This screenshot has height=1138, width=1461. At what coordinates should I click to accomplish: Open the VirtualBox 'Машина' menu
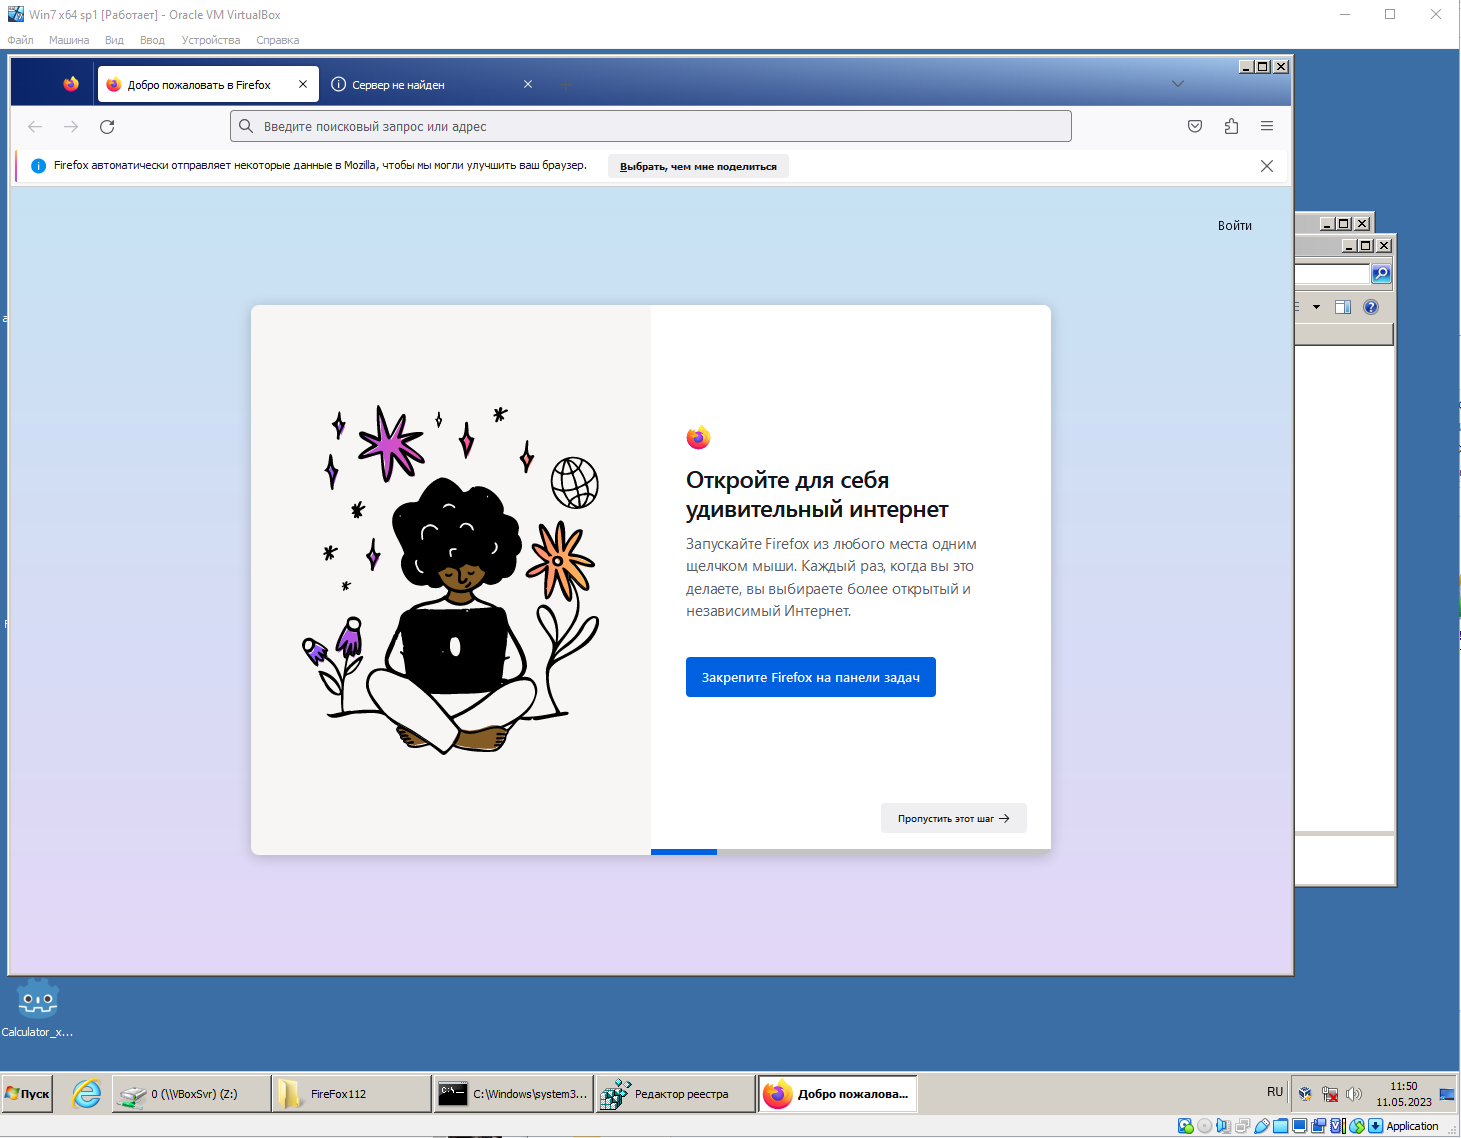69,40
